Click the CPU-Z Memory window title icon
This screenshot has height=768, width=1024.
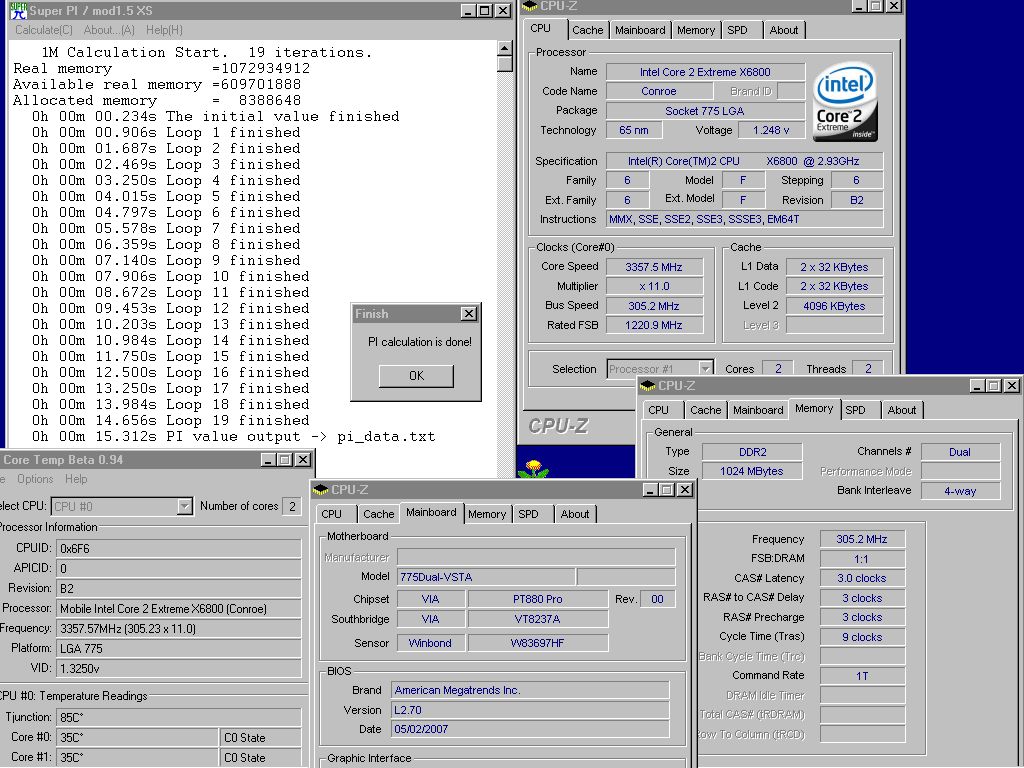647,385
